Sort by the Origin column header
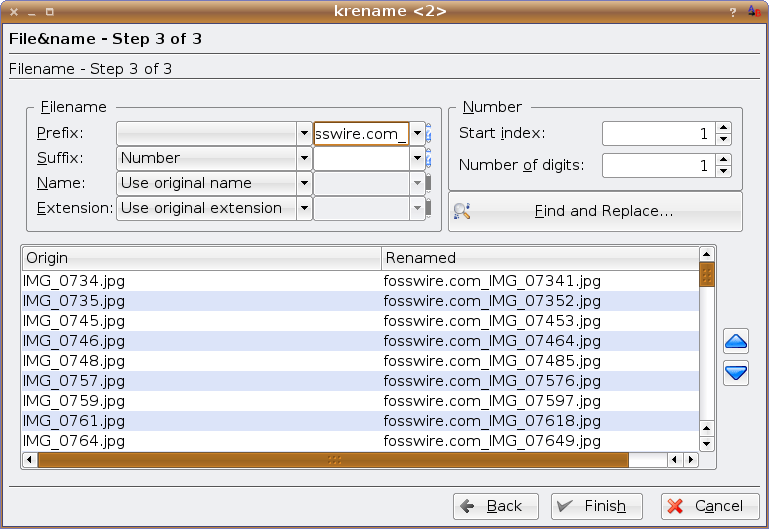This screenshot has width=769, height=529. 202,258
